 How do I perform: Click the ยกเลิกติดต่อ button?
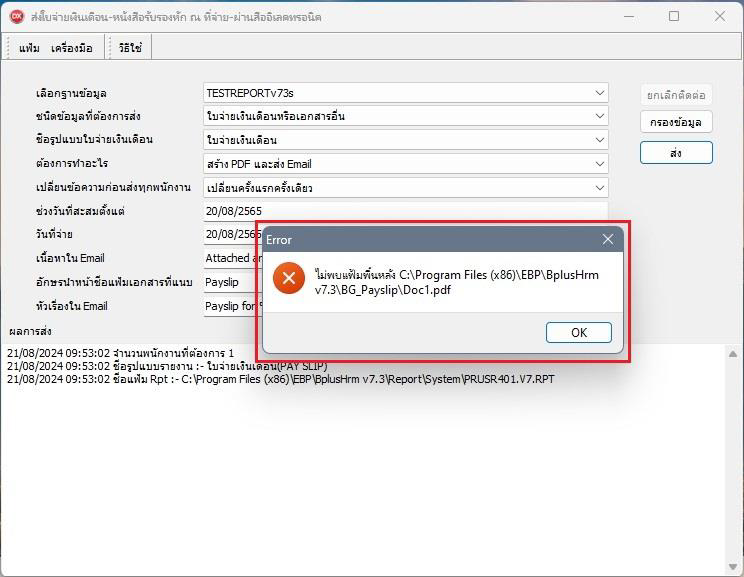[x=675, y=95]
